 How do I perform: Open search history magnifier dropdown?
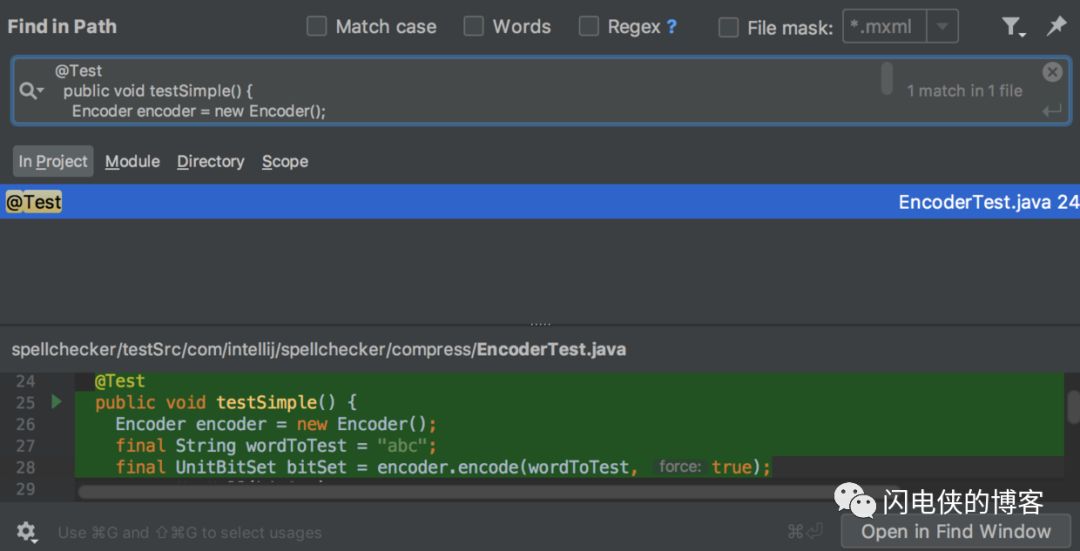(31, 90)
